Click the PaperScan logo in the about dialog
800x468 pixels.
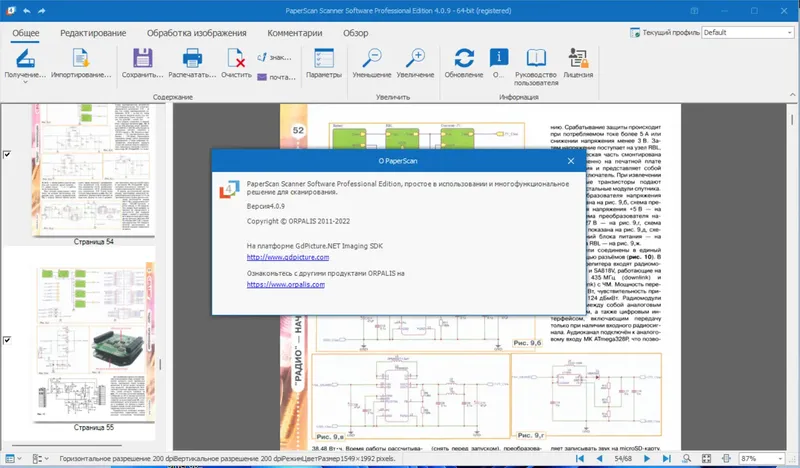coord(230,189)
